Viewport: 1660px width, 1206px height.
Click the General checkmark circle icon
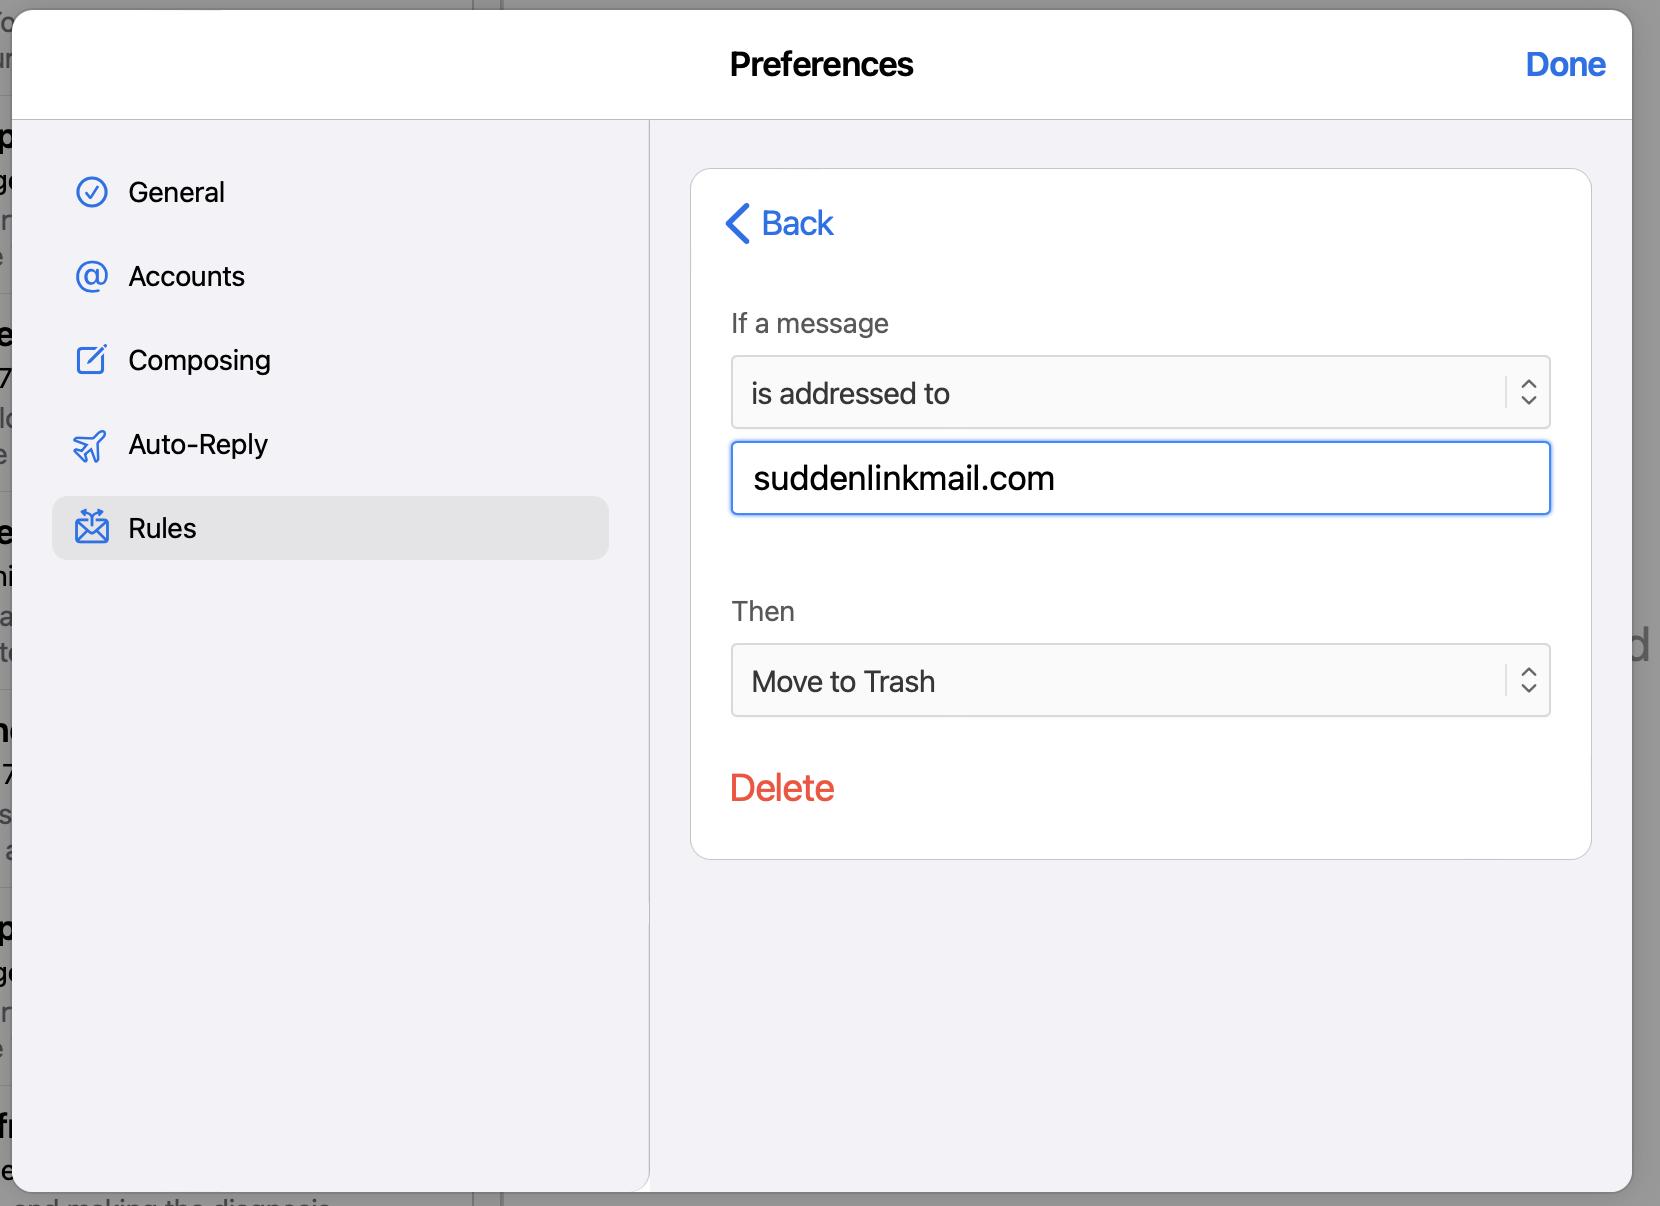pyautogui.click(x=92, y=192)
